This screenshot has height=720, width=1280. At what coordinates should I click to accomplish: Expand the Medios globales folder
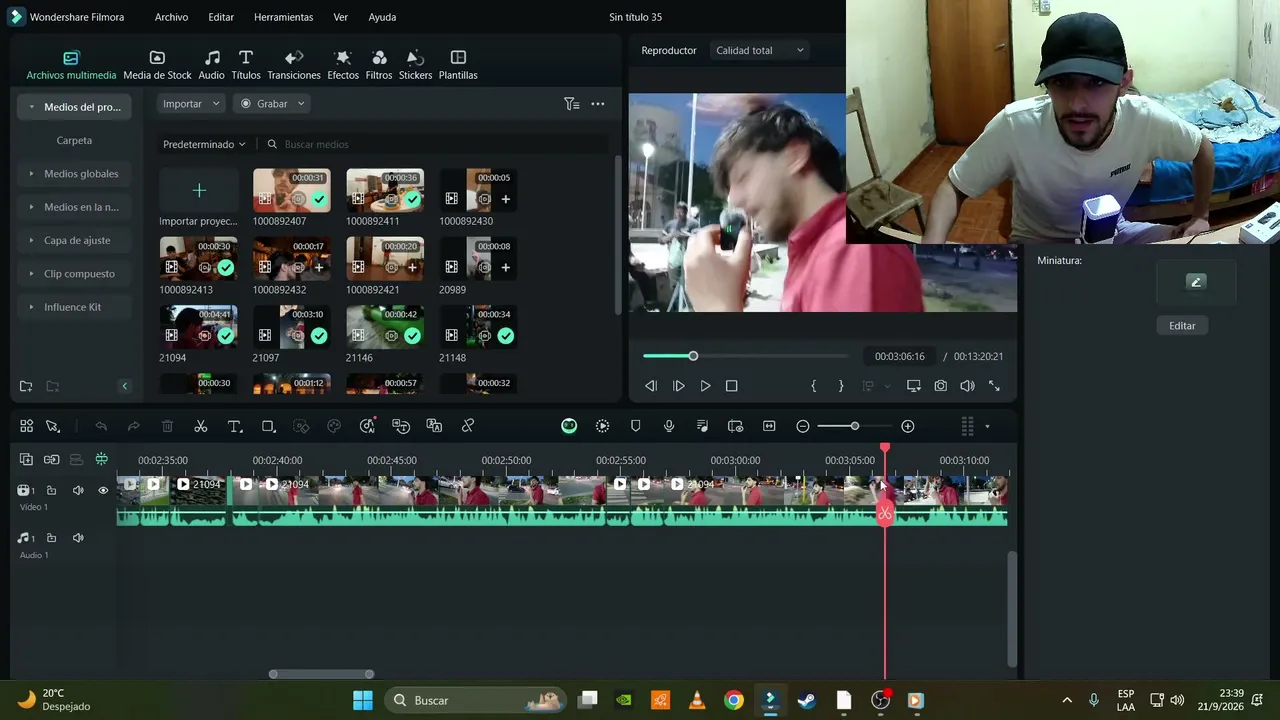pyautogui.click(x=74, y=174)
